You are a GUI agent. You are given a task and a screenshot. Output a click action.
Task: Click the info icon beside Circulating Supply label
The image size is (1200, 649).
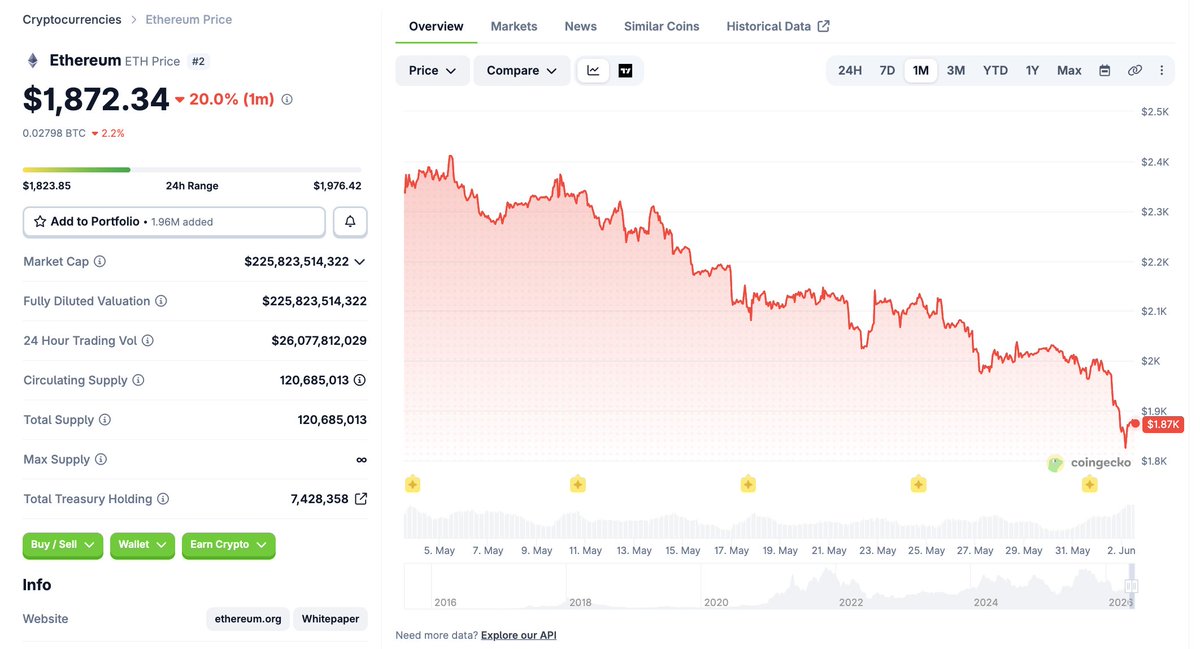[138, 380]
